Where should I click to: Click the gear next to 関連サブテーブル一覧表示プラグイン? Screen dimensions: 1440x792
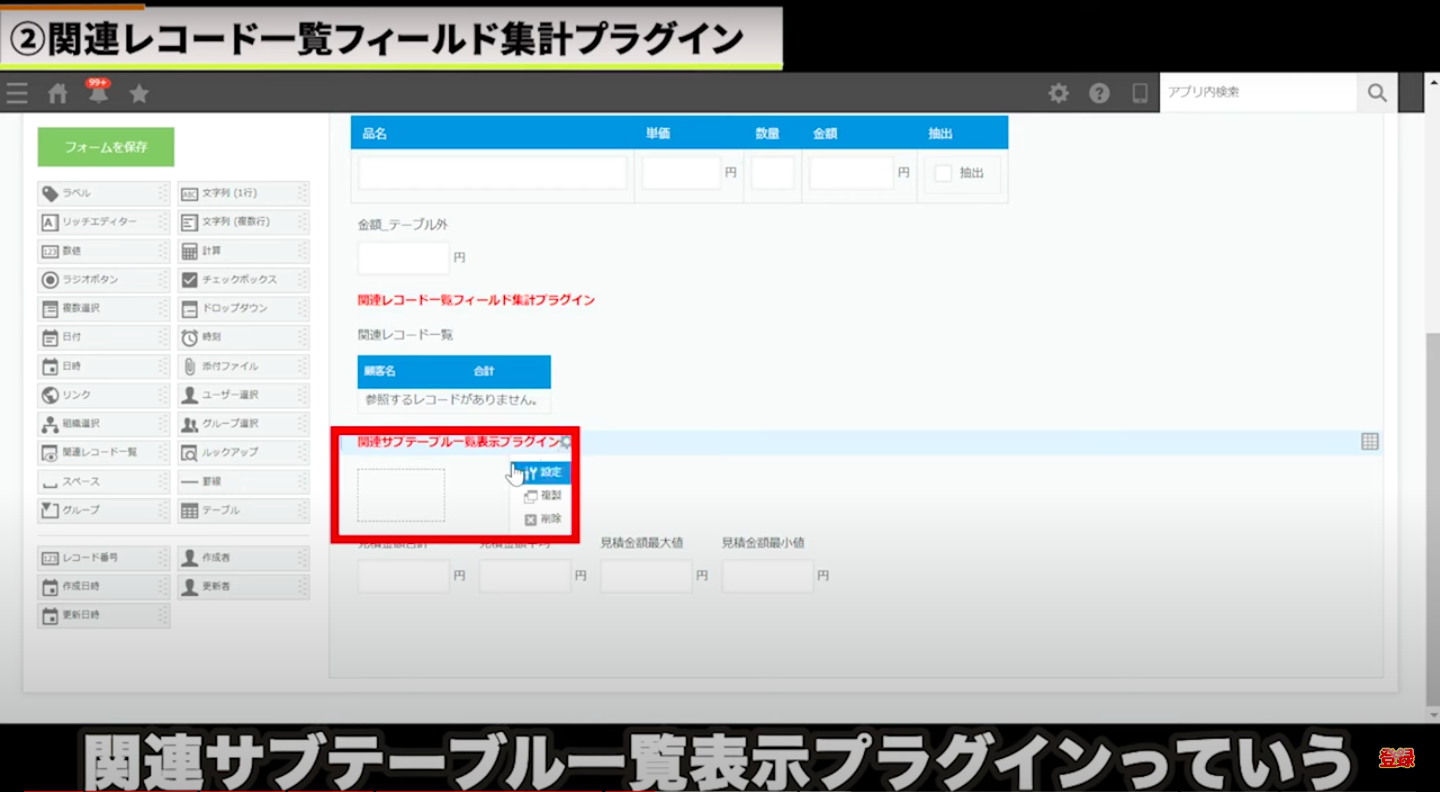pyautogui.click(x=566, y=442)
